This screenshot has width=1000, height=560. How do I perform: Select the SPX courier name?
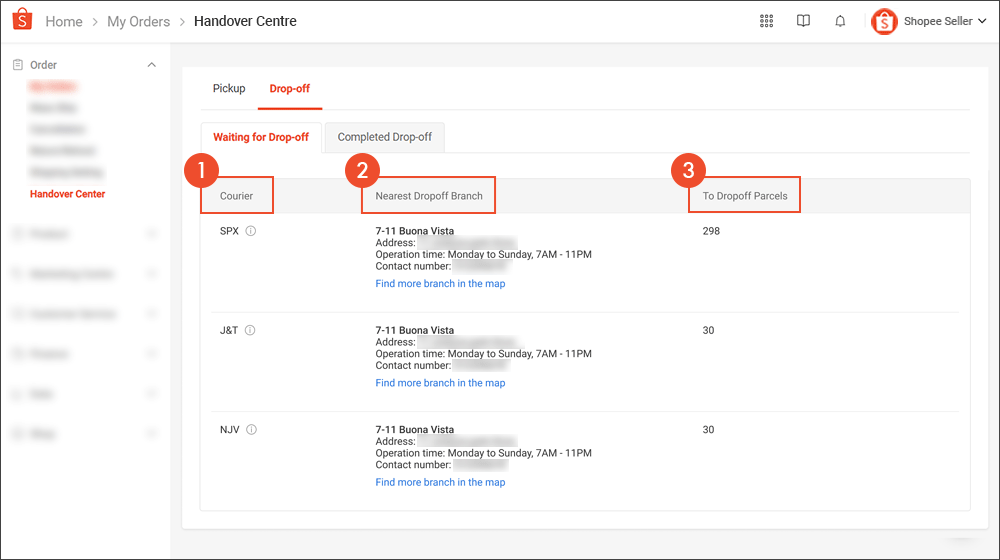(229, 231)
